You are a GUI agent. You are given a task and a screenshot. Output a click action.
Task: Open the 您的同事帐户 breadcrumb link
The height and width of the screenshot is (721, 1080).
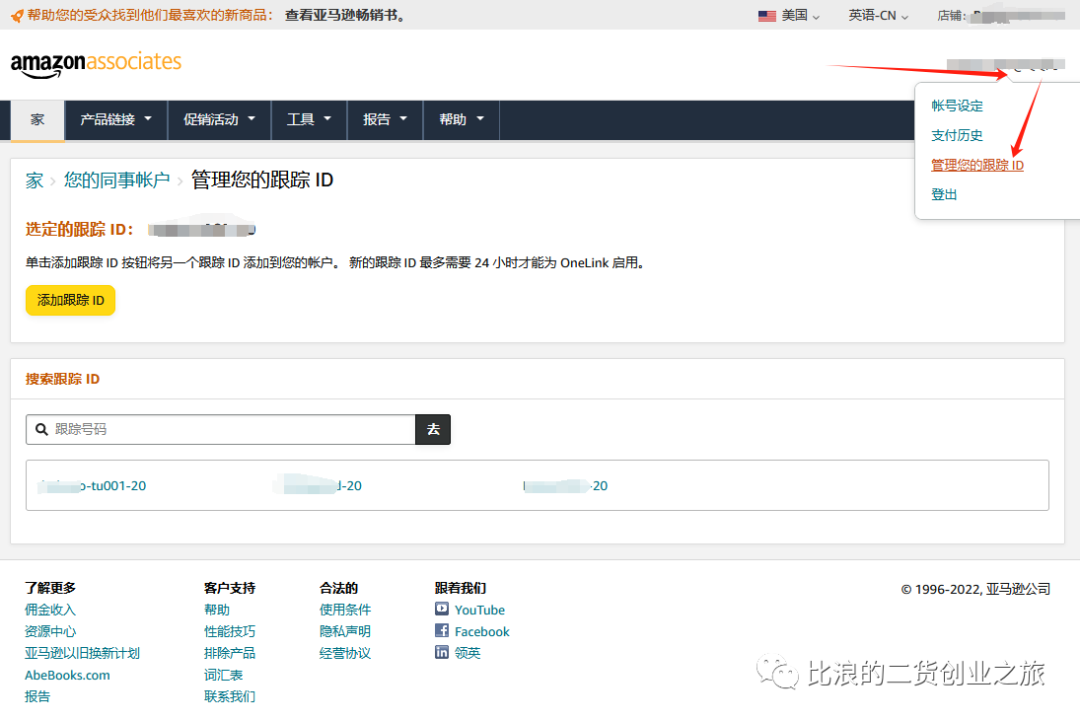[x=117, y=180]
